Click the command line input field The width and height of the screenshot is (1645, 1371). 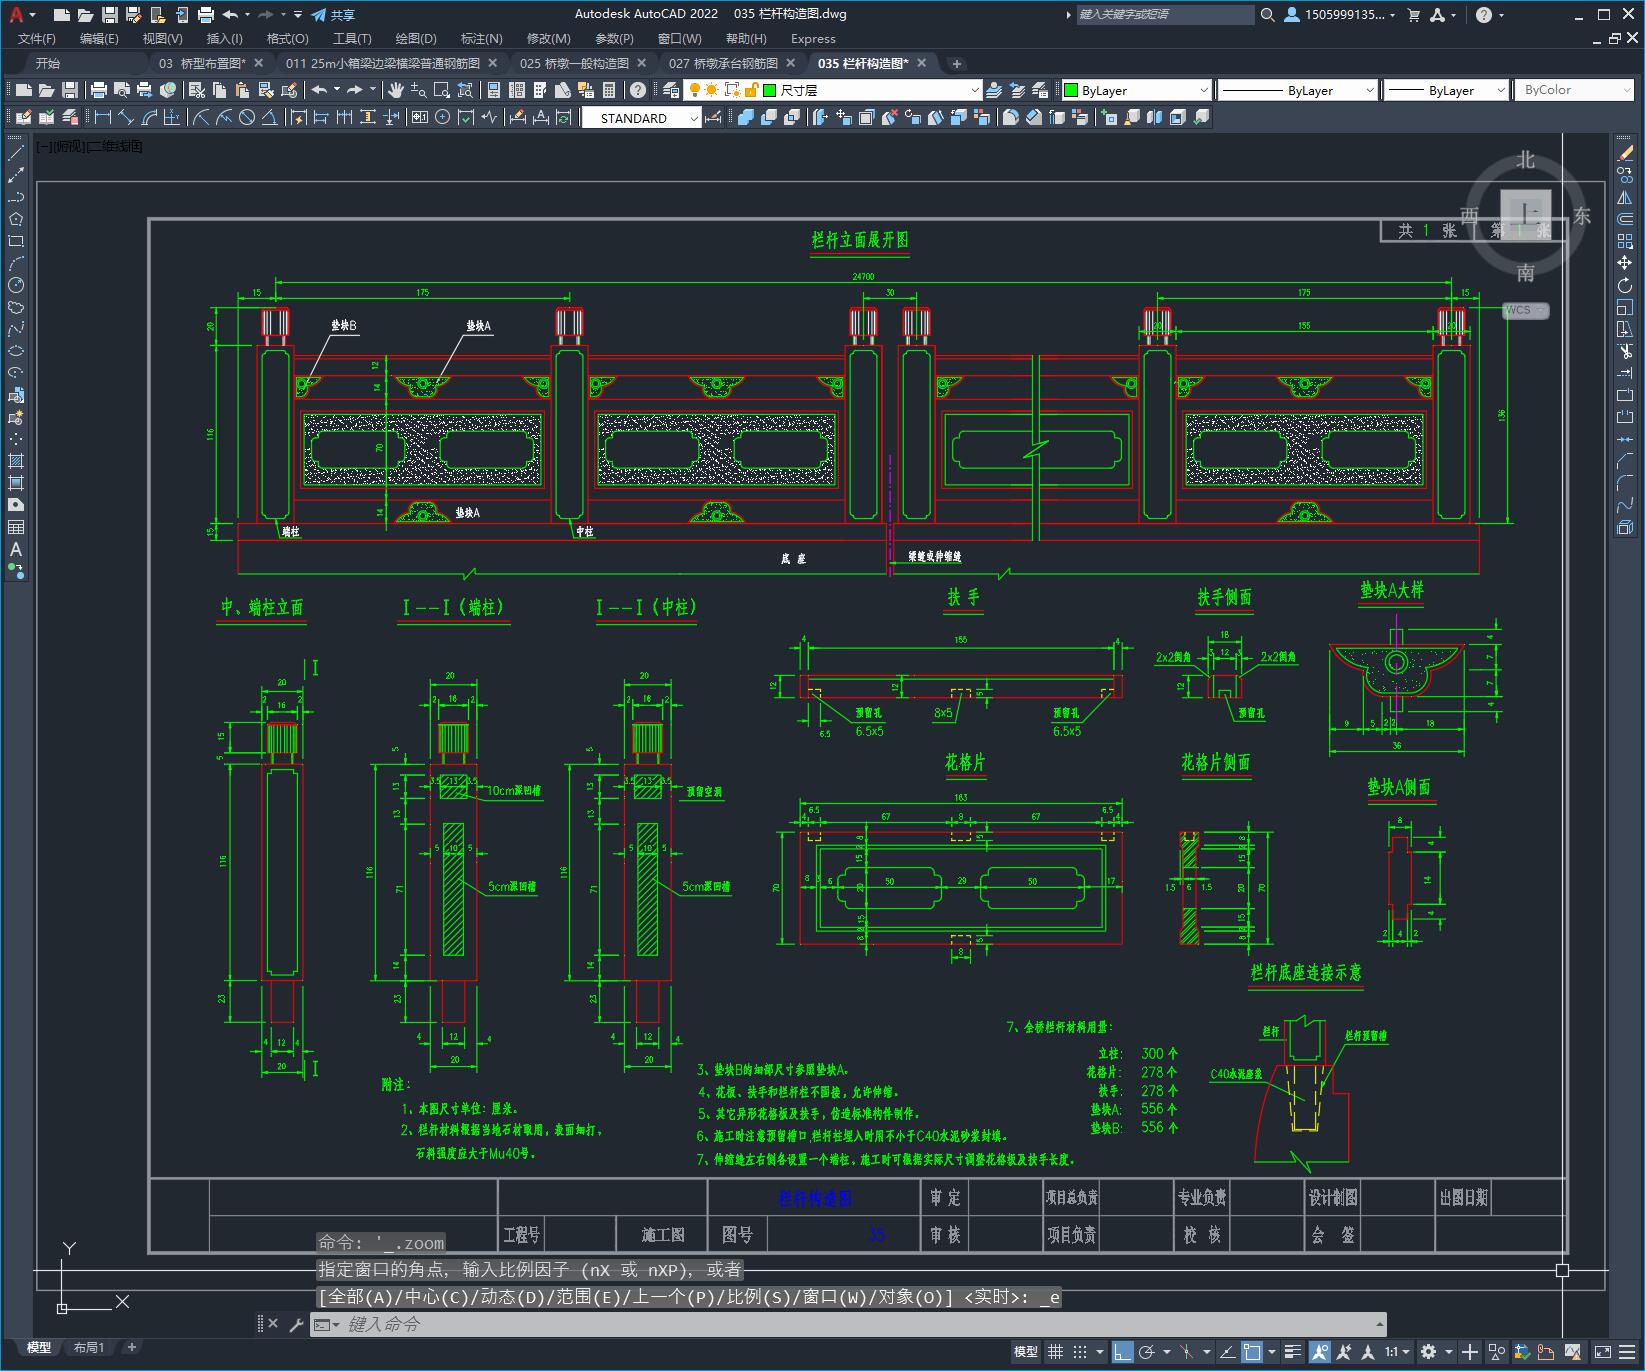pos(848,1324)
